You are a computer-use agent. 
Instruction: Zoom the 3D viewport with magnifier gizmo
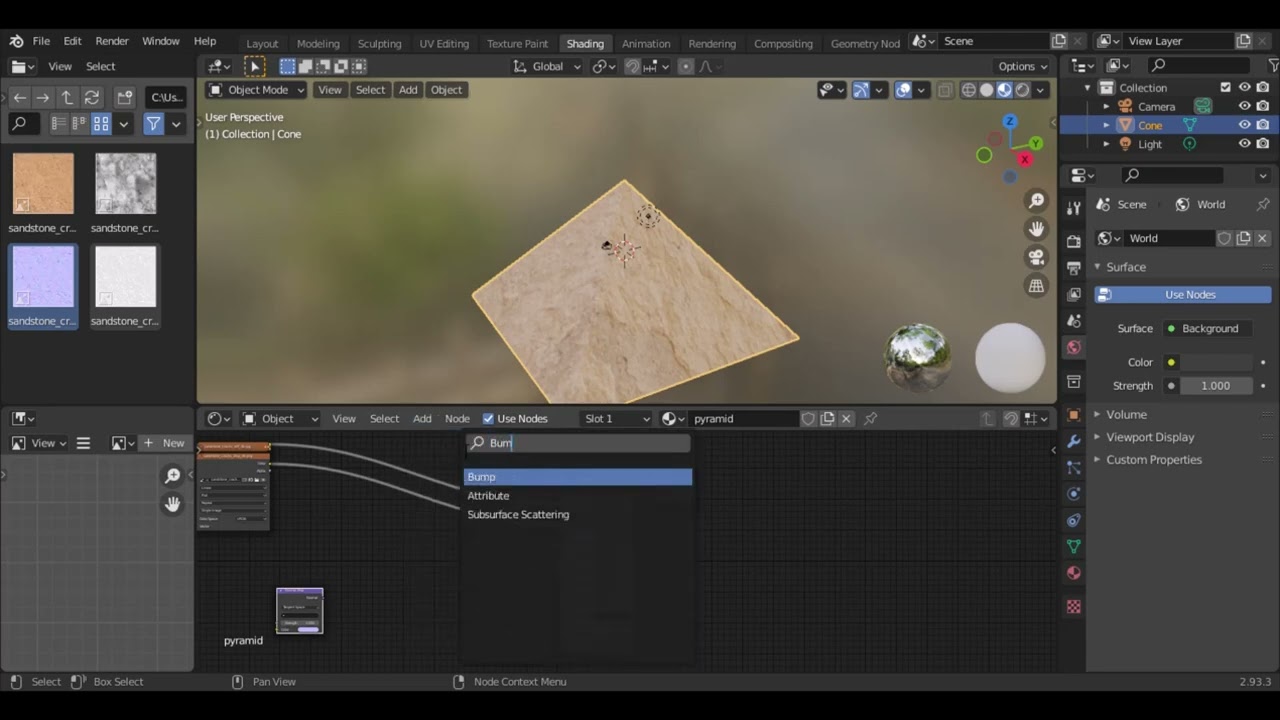coord(1037,201)
